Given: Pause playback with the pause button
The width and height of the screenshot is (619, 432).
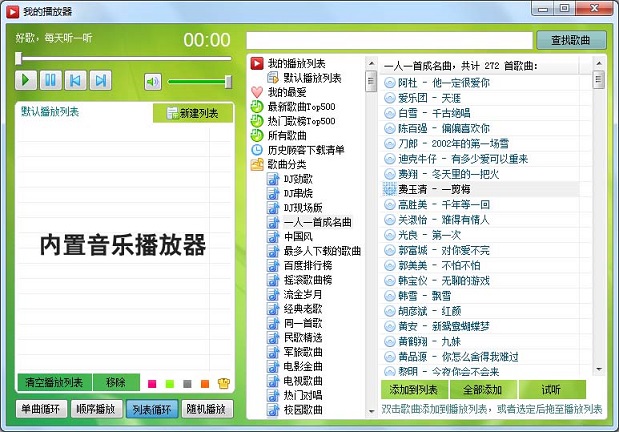Looking at the screenshot, I should click(51, 81).
